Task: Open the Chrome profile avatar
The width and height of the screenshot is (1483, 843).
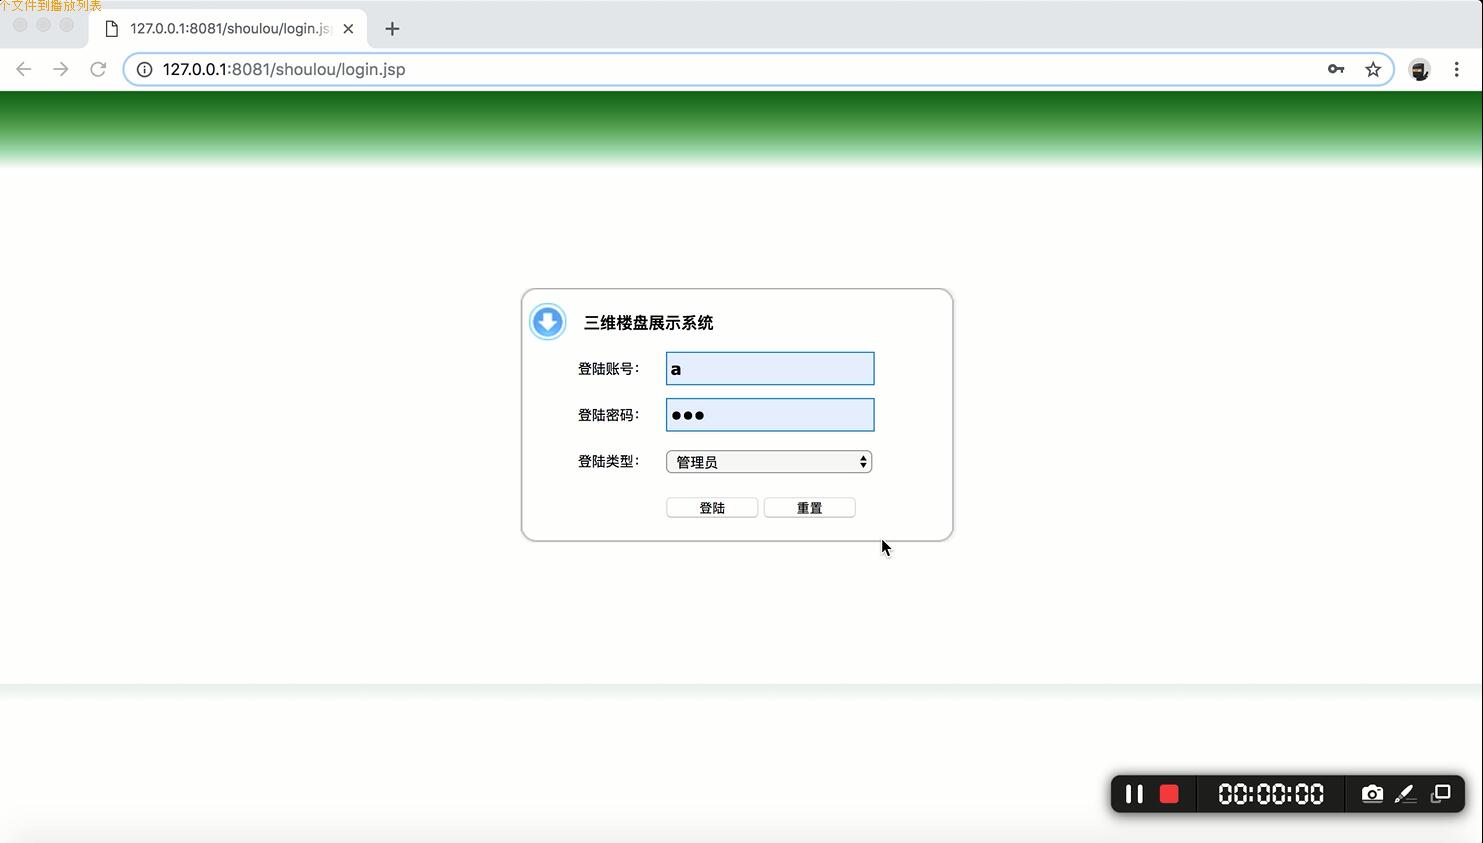Action: click(x=1419, y=69)
